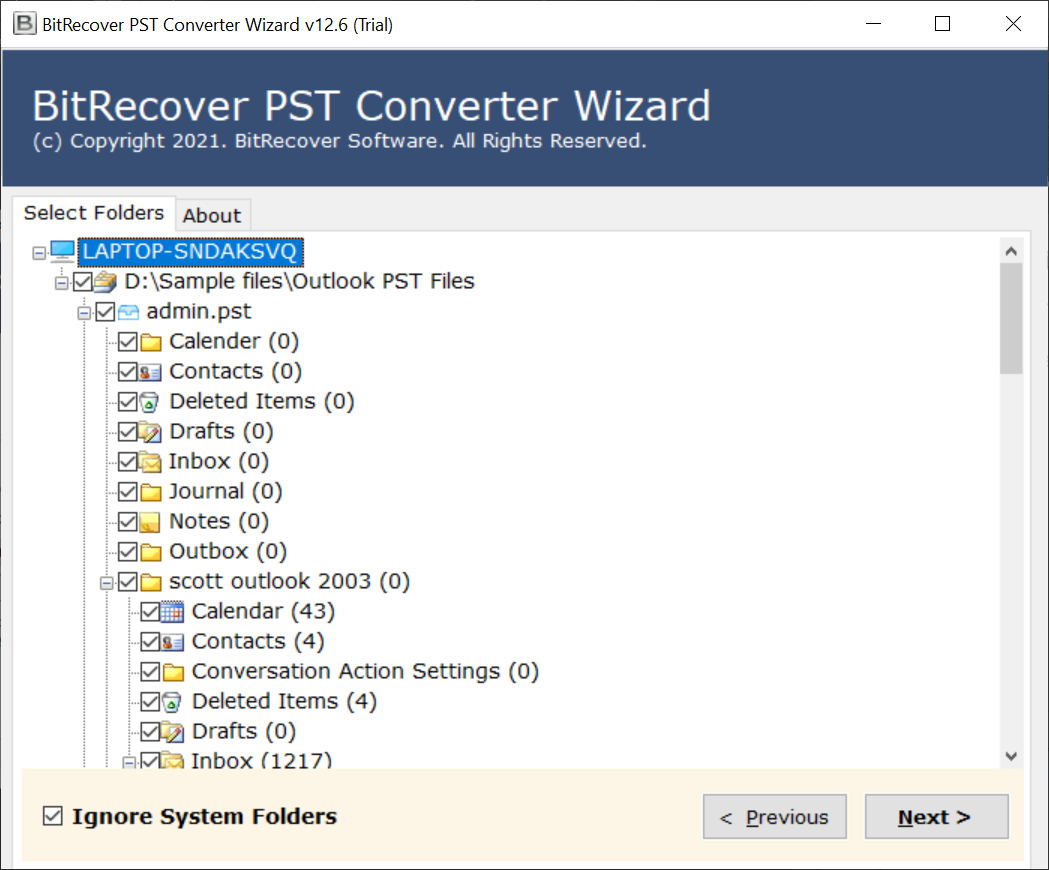Select the Conversation Action Settings (0) label
1049x870 pixels.
(365, 672)
